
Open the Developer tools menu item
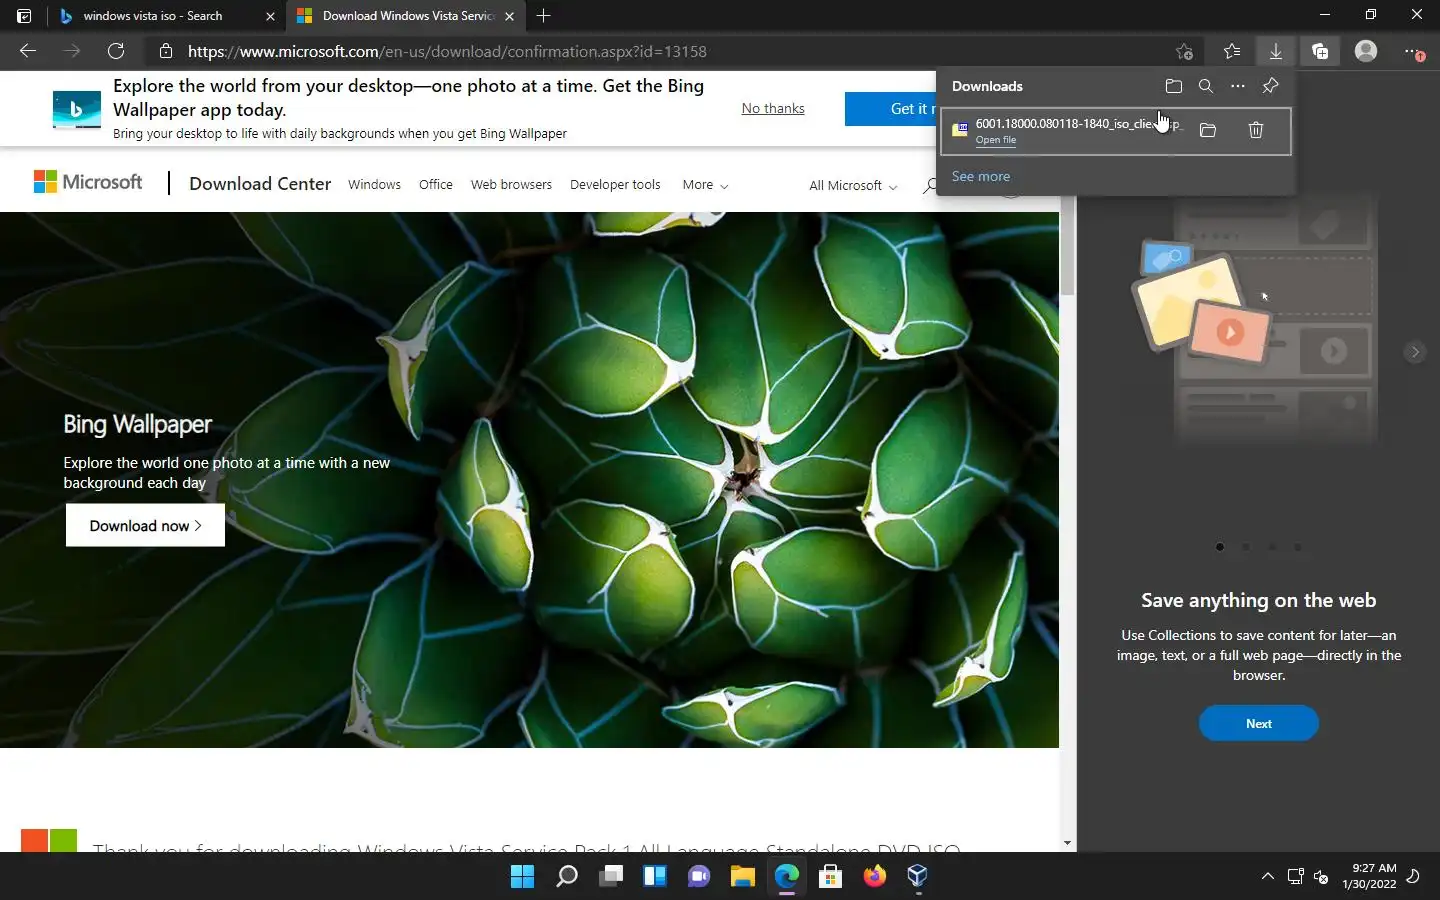615,185
